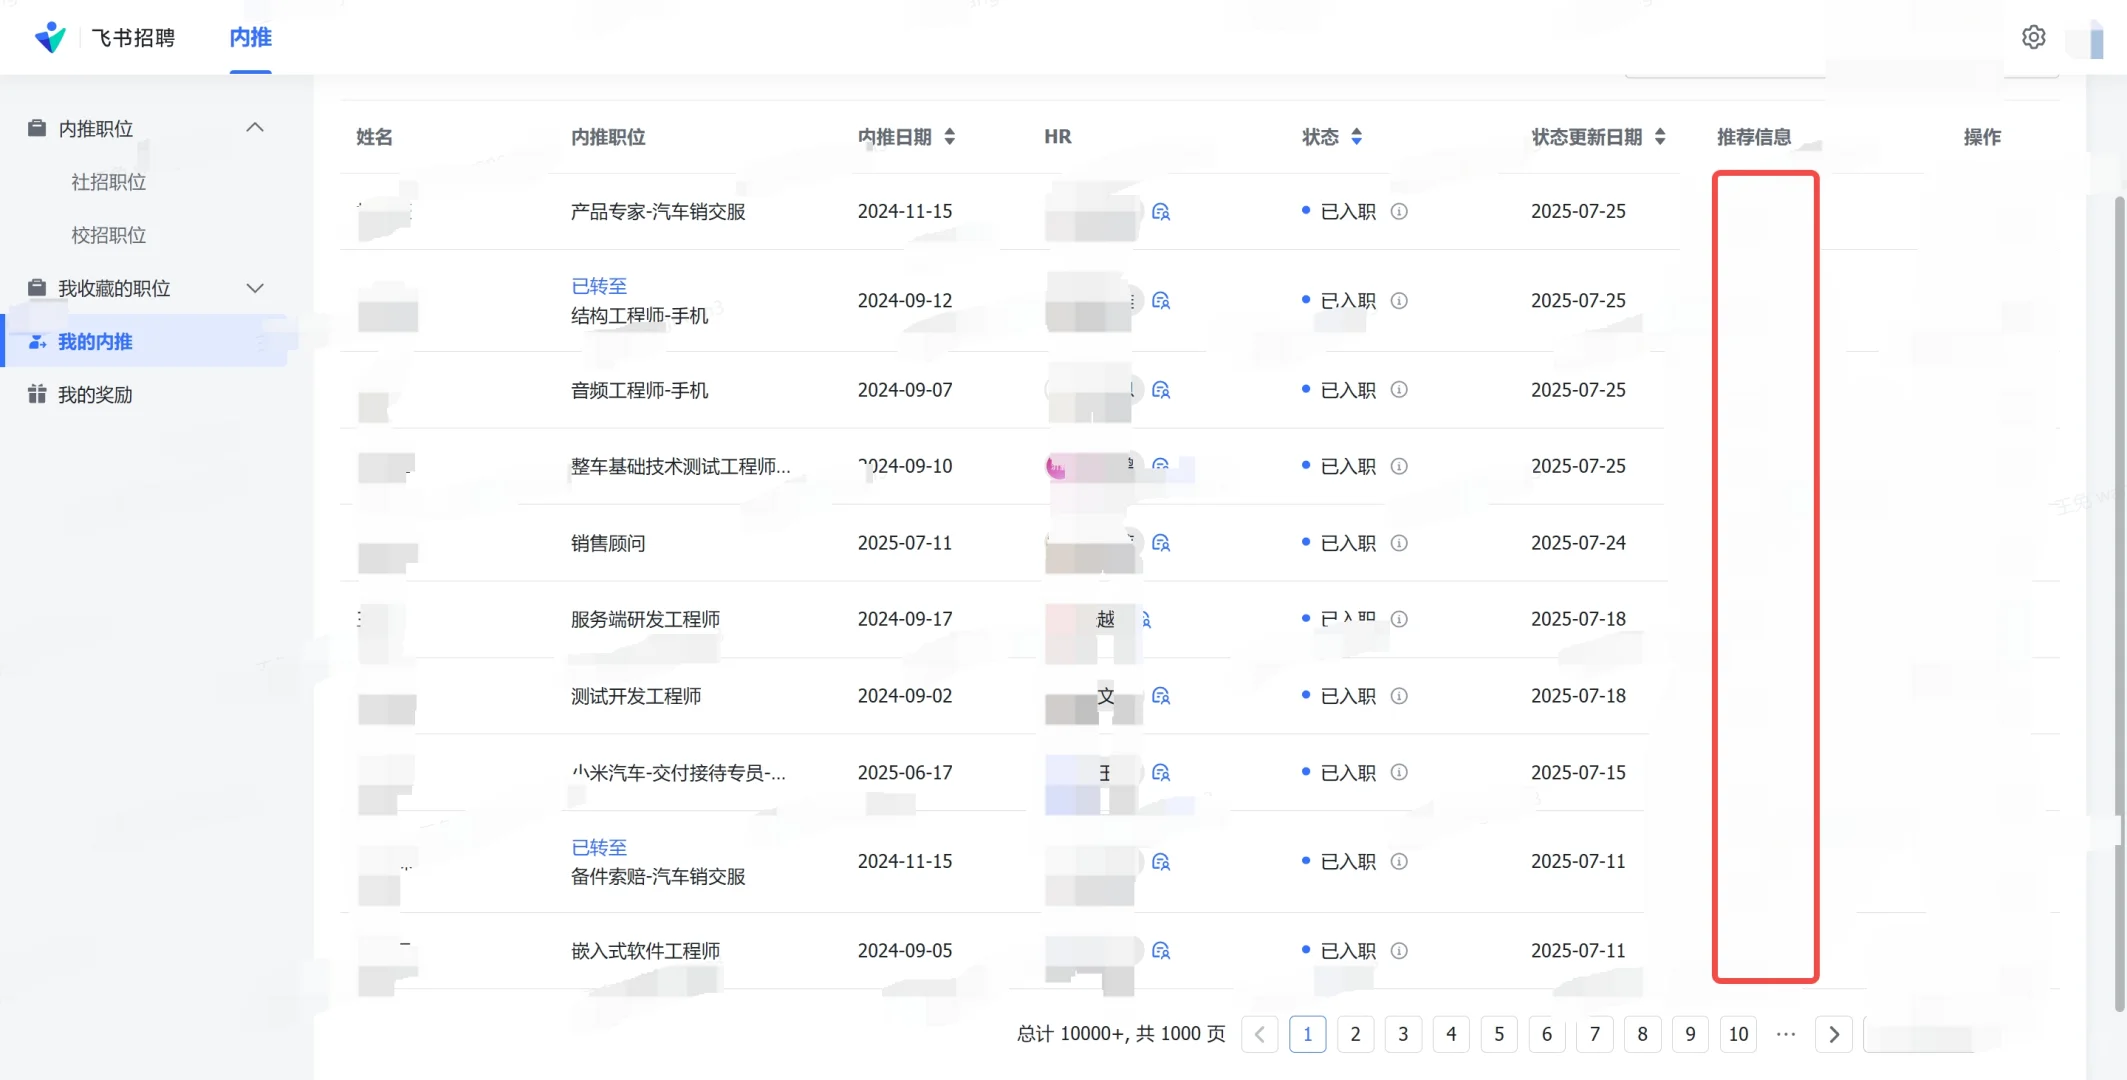Viewport: 2127px width, 1080px height.
Task: Click the 整车基础技术测试工程师... position cell
Action: click(x=680, y=466)
